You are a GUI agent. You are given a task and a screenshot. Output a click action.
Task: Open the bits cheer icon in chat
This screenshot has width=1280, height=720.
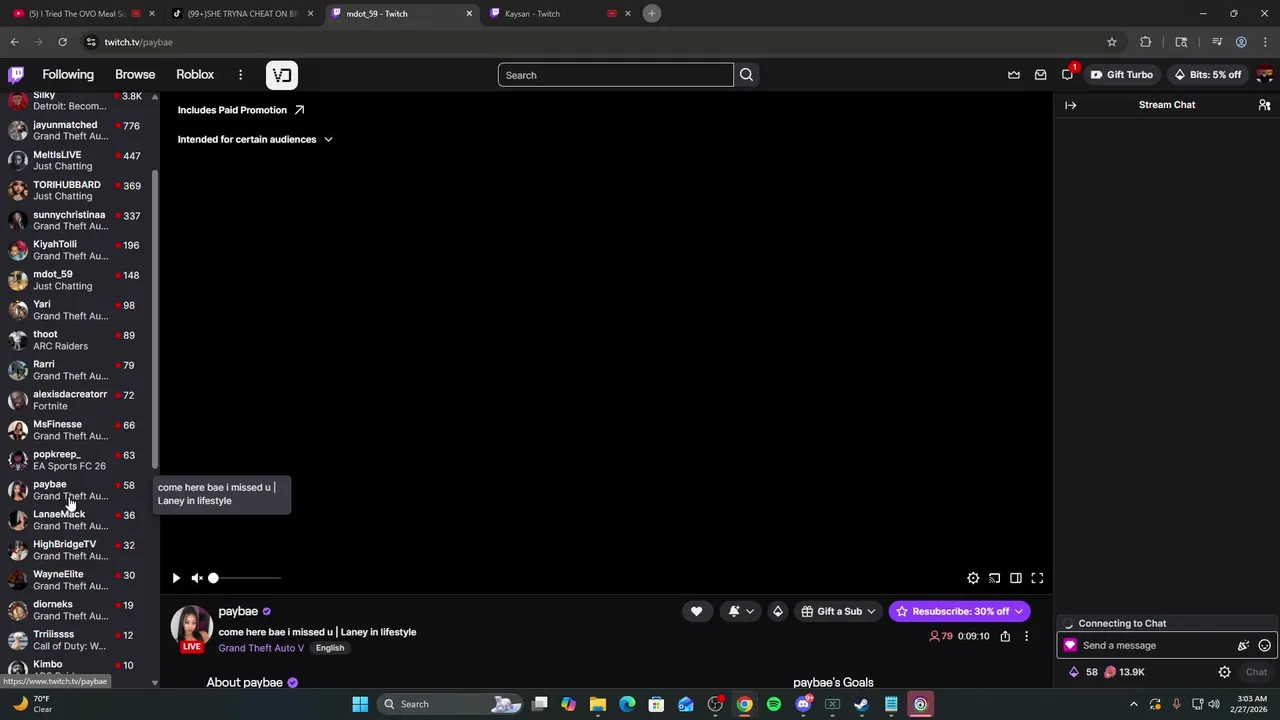[x=1243, y=646]
